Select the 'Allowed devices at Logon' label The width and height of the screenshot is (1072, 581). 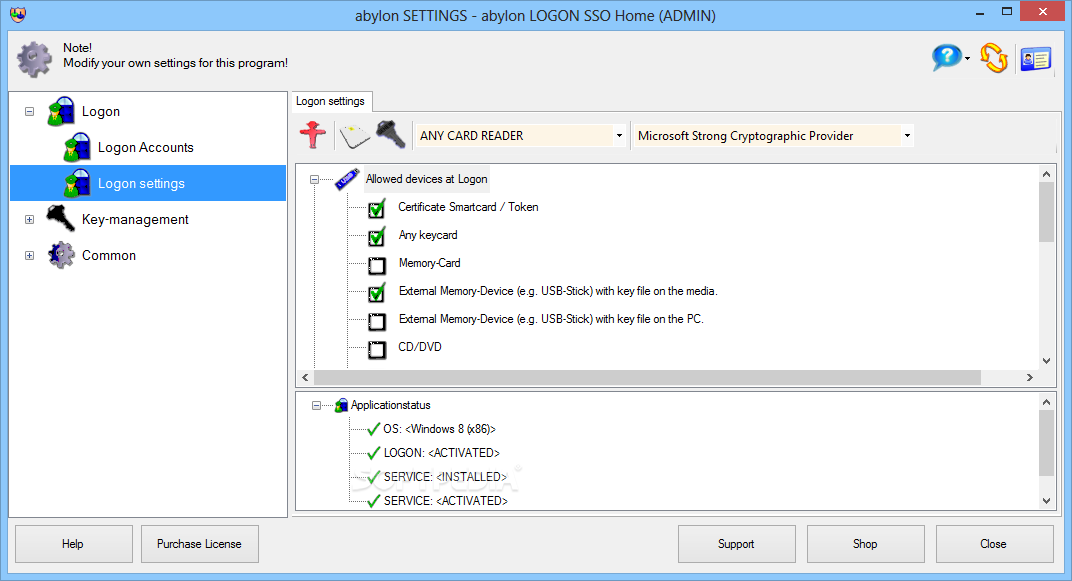pos(427,179)
